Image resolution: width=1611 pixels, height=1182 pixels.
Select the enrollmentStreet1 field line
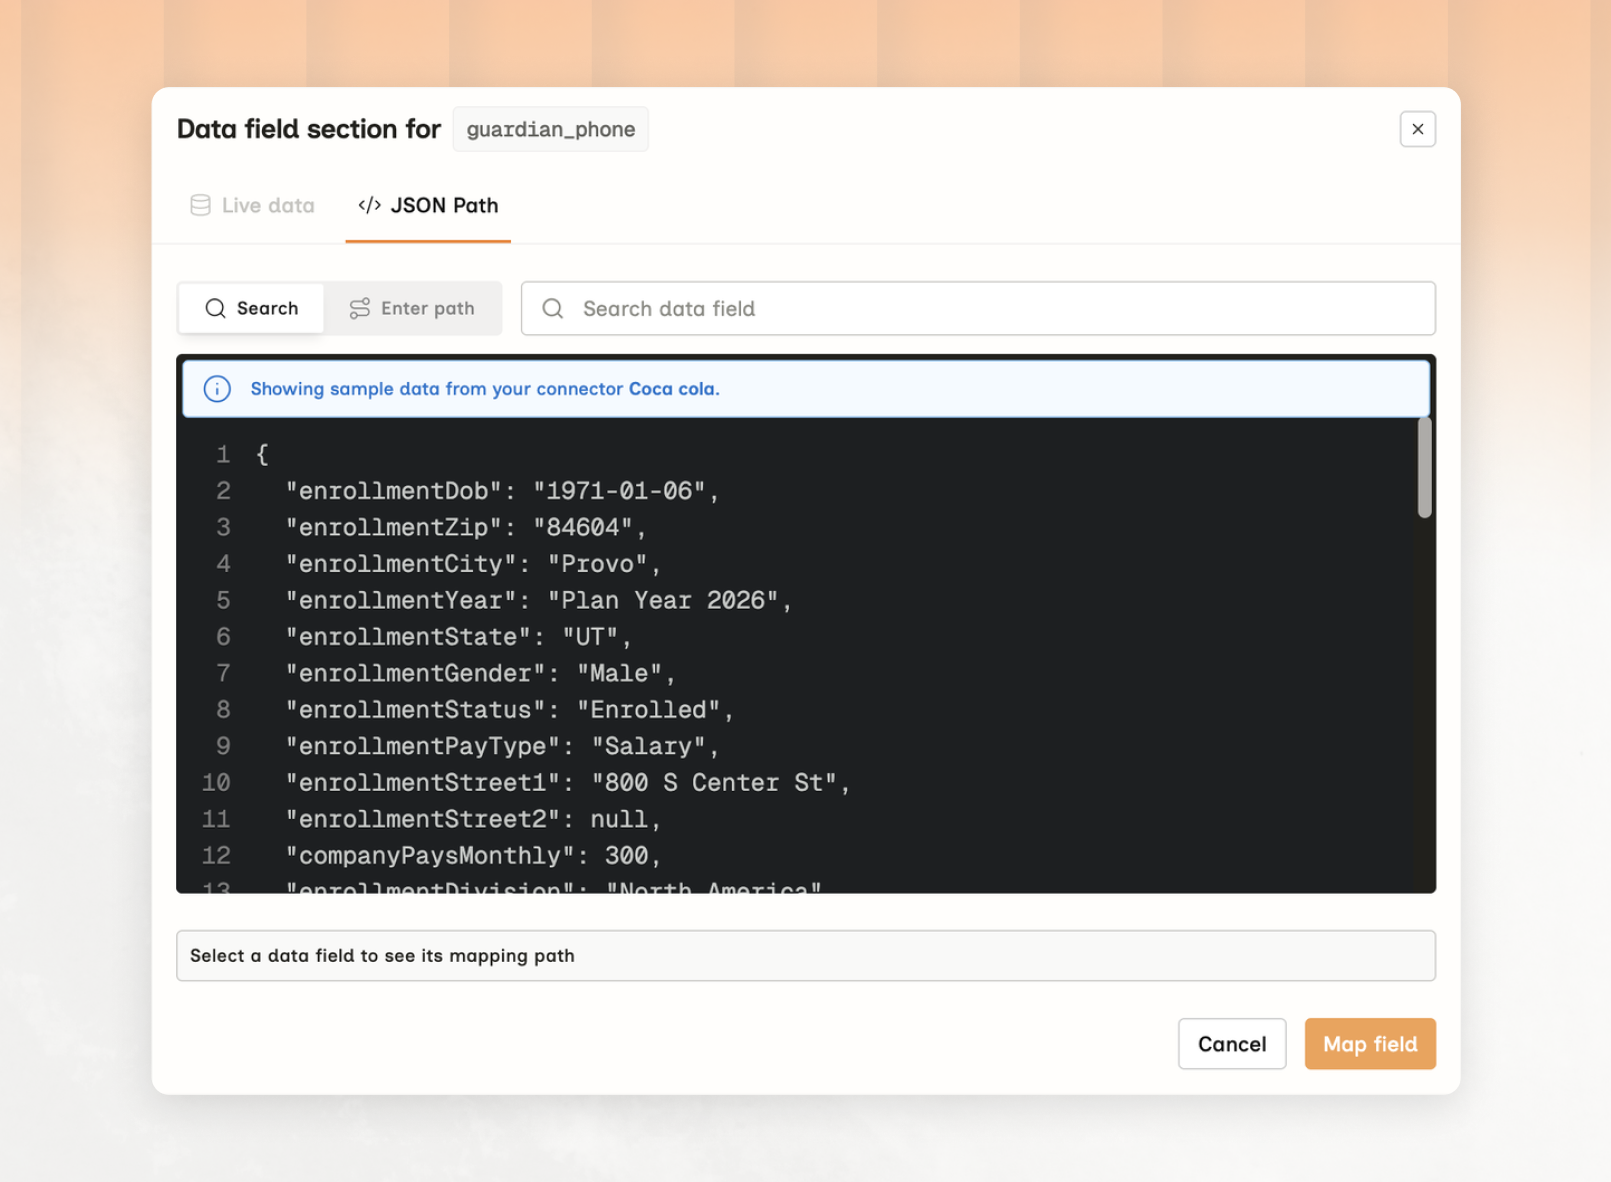point(568,783)
